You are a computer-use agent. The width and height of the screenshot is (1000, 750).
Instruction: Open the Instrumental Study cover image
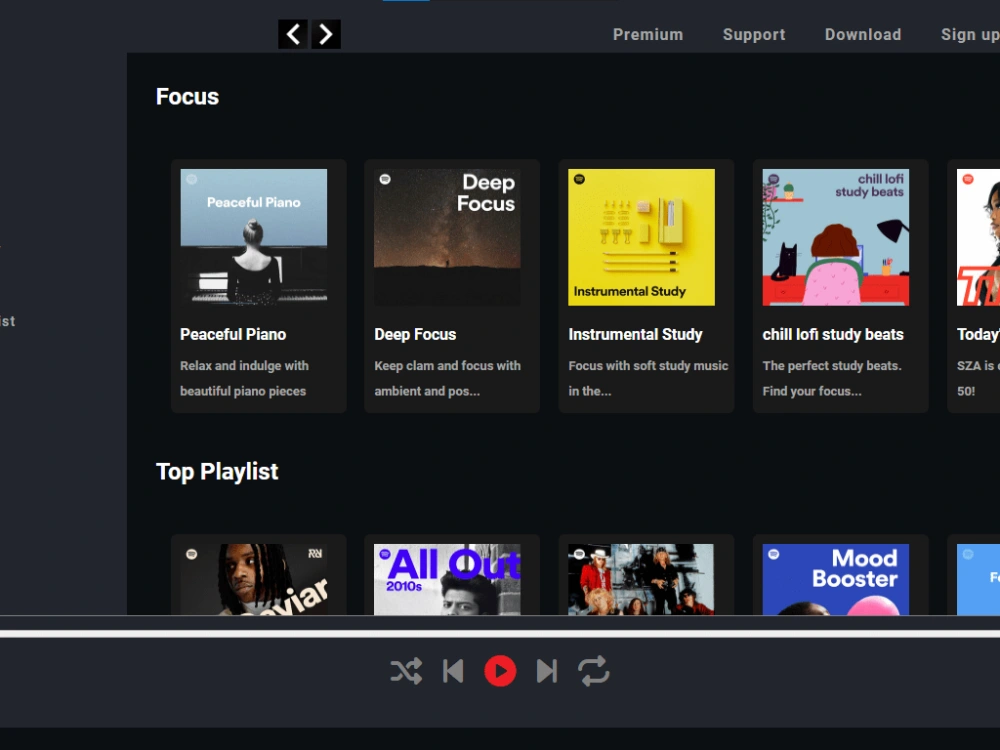tap(642, 237)
